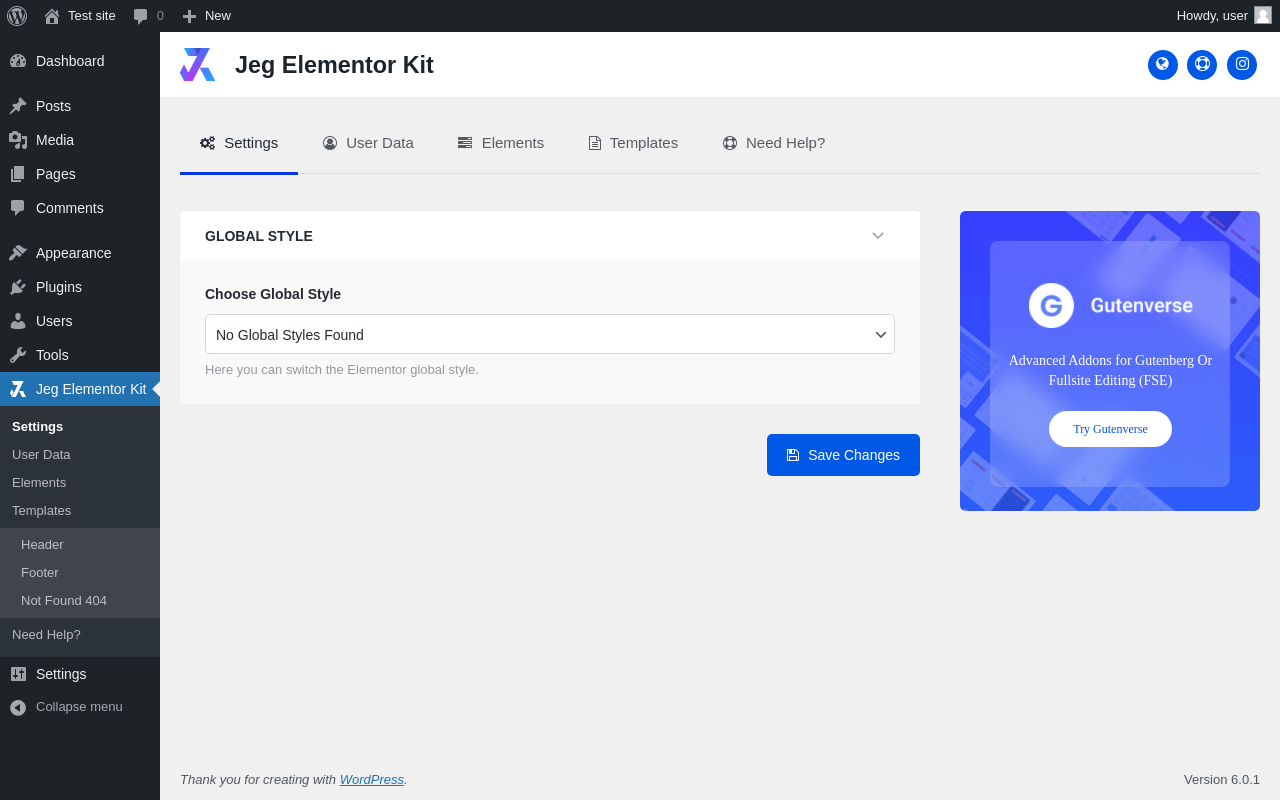Click the website globe icon in header
1280x800 pixels.
(1163, 65)
